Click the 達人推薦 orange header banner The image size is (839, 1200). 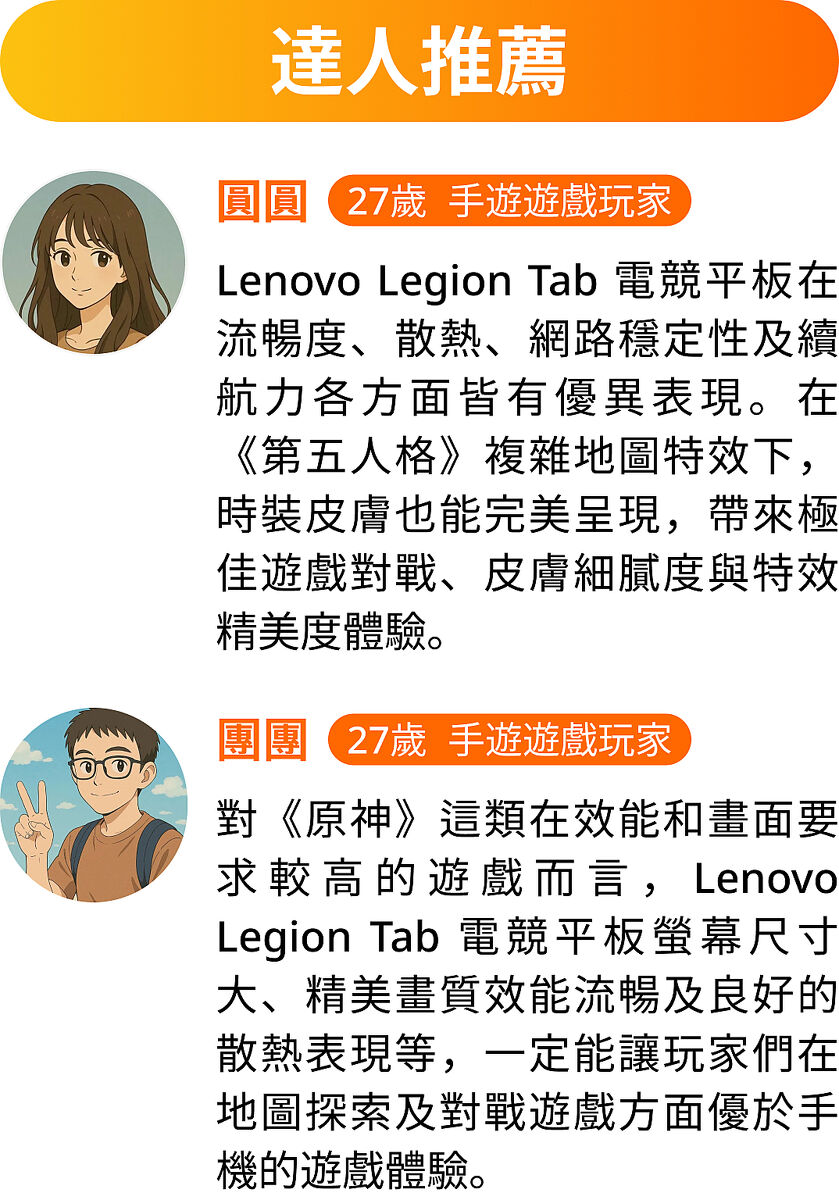pyautogui.click(x=419, y=61)
